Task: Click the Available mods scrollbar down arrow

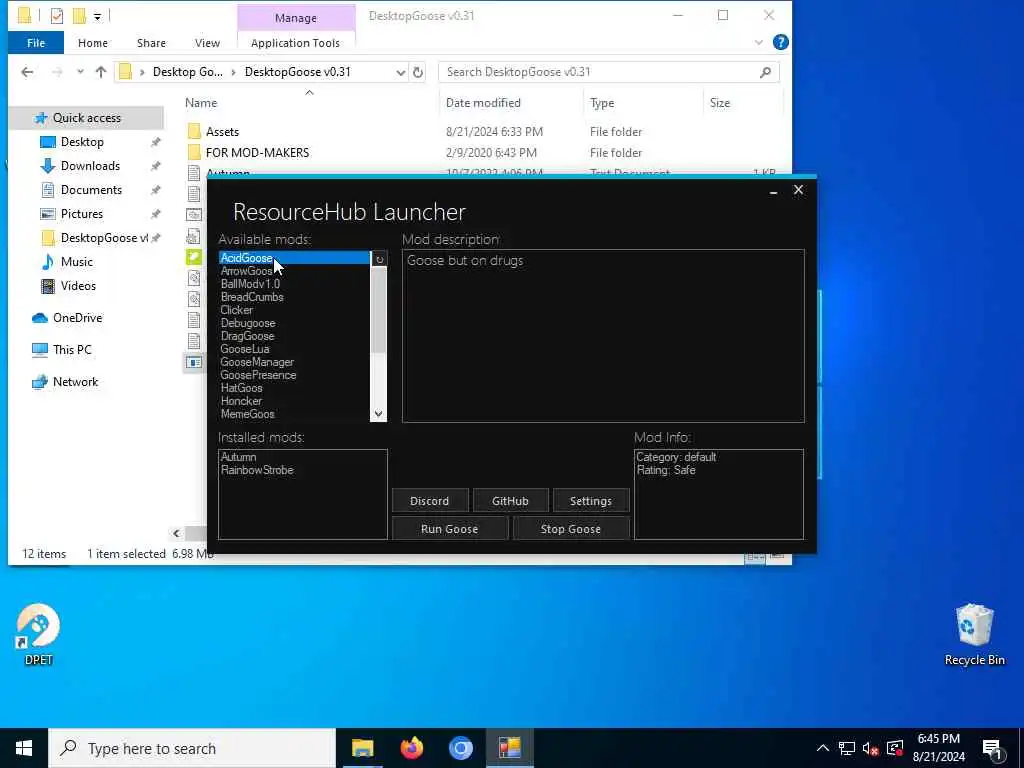Action: (x=378, y=414)
